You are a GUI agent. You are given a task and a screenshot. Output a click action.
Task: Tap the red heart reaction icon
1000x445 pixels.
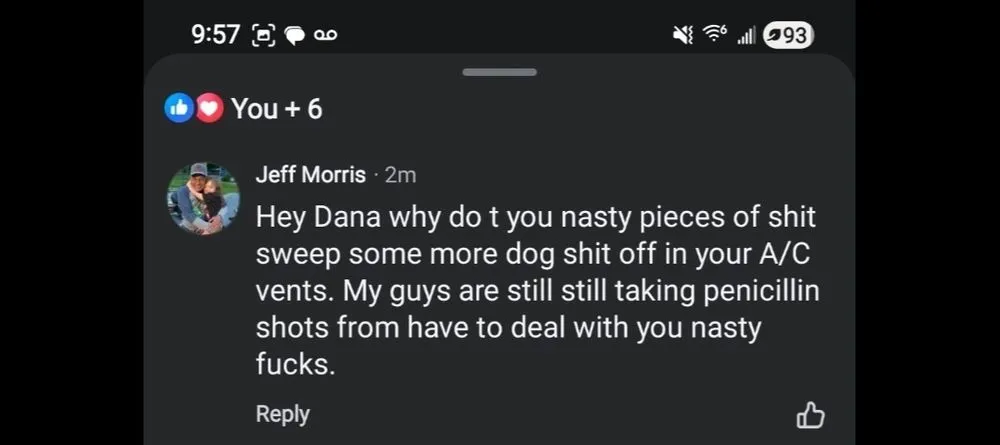[x=208, y=108]
